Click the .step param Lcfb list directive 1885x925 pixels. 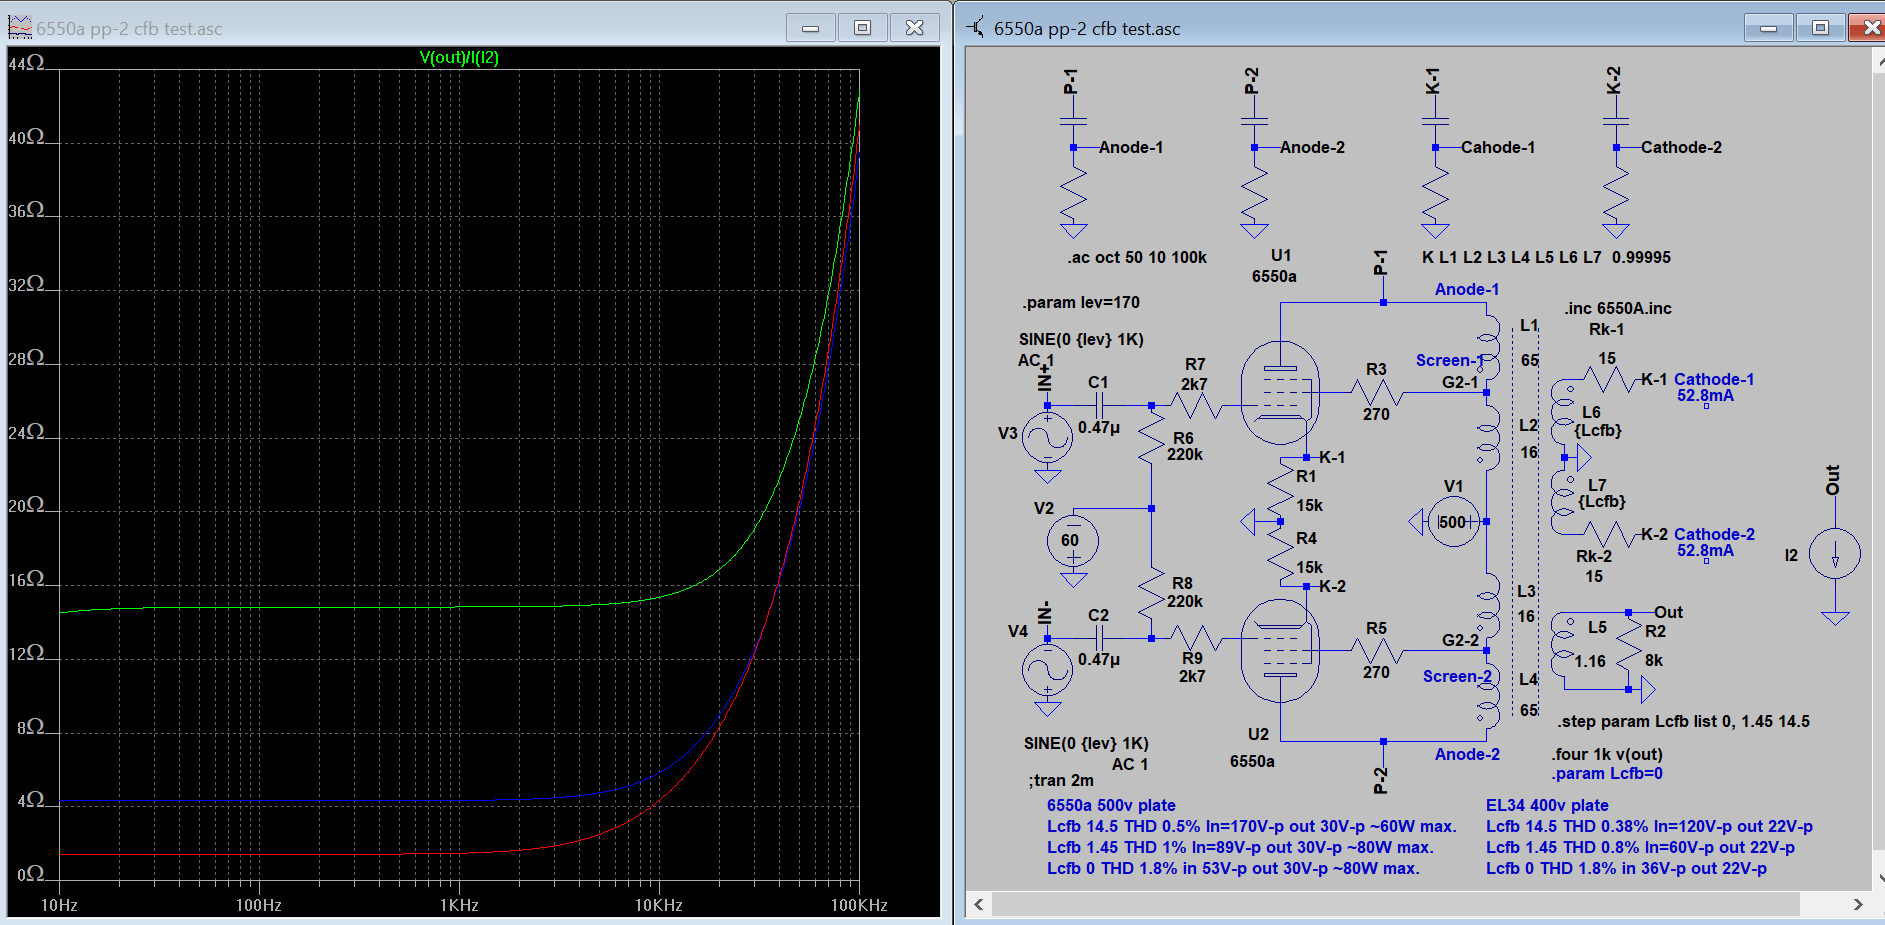coord(1684,721)
